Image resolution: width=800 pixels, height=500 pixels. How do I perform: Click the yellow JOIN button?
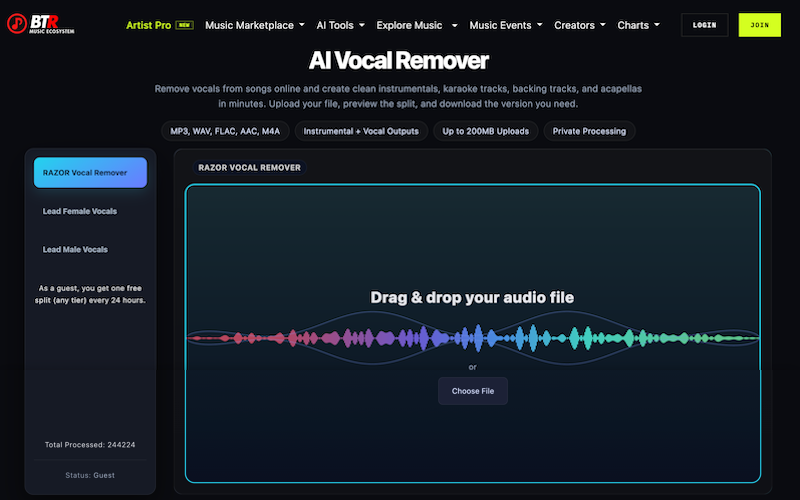click(760, 25)
